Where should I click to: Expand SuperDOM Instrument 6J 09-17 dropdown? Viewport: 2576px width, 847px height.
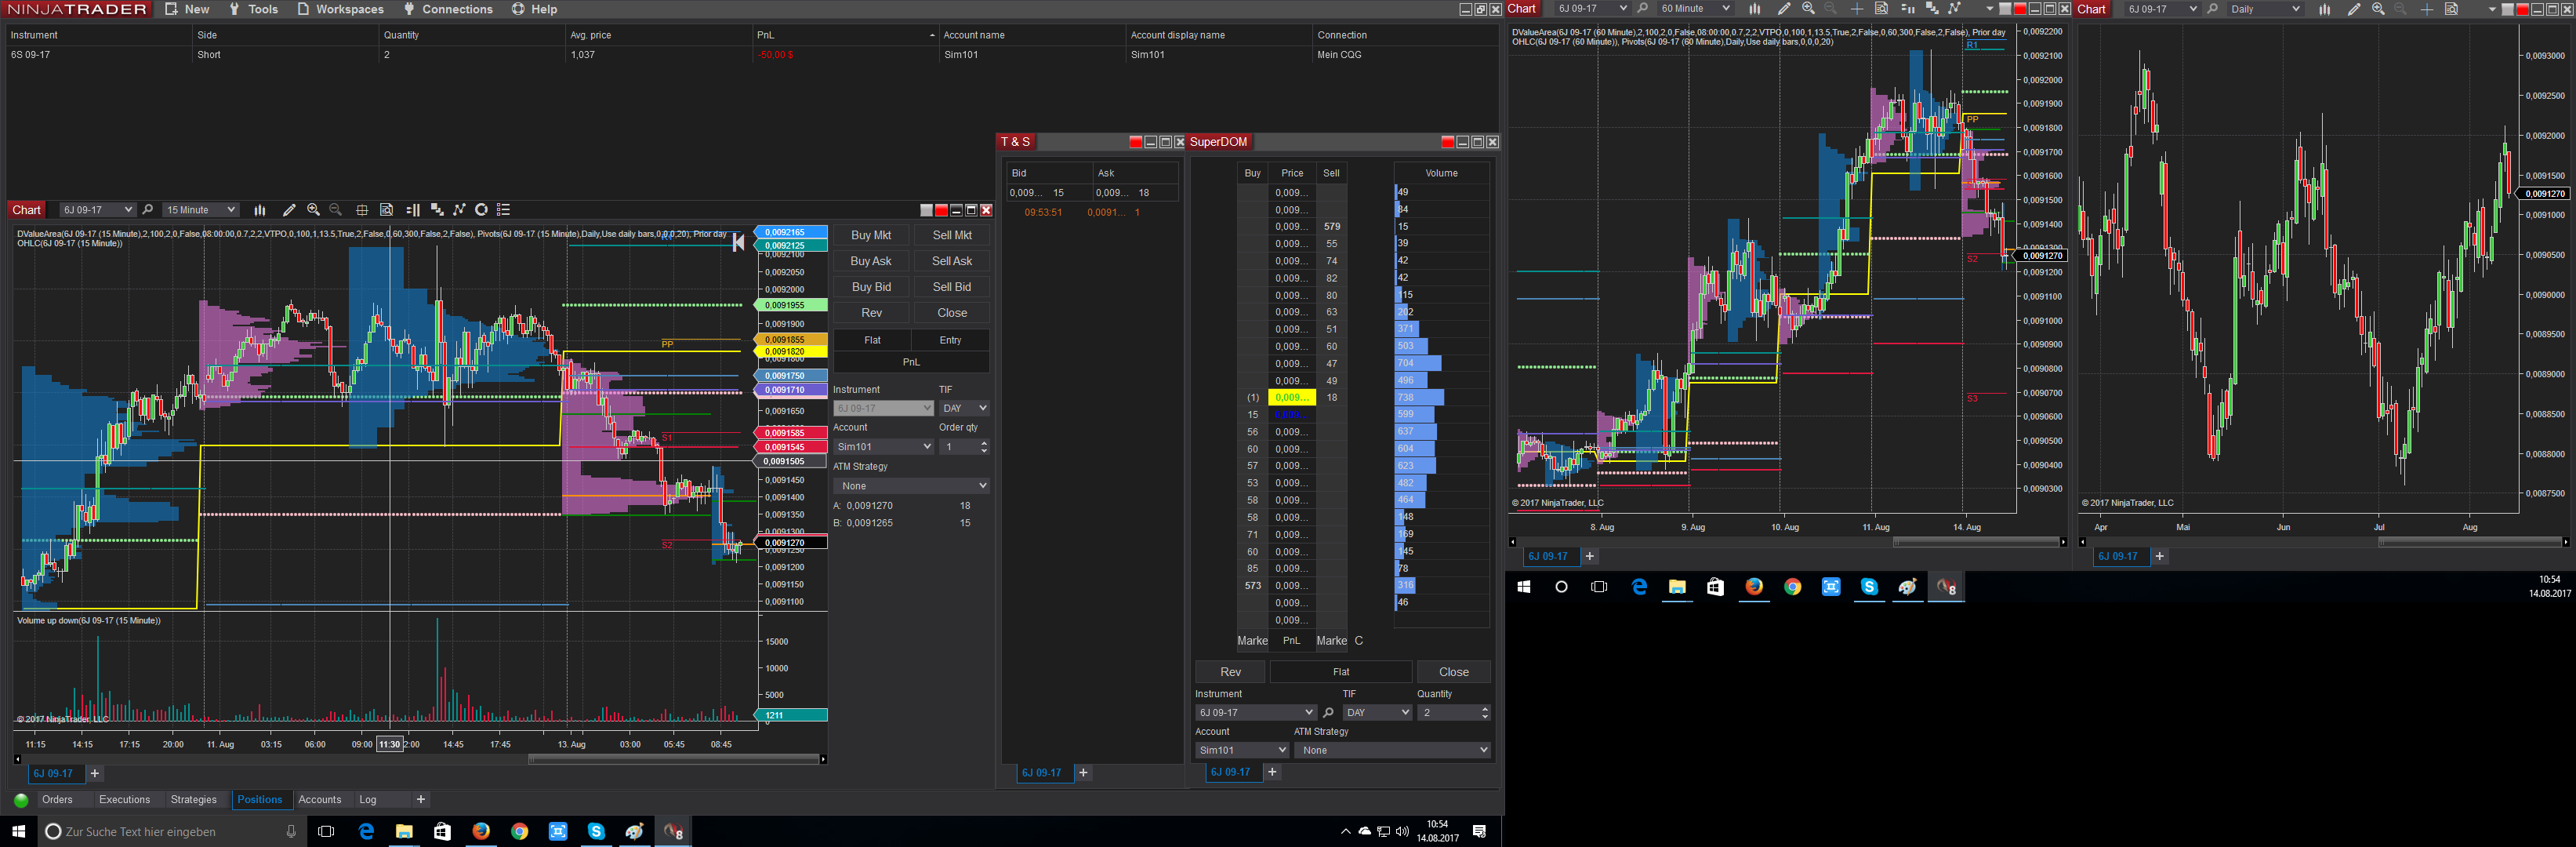pos(1255,713)
